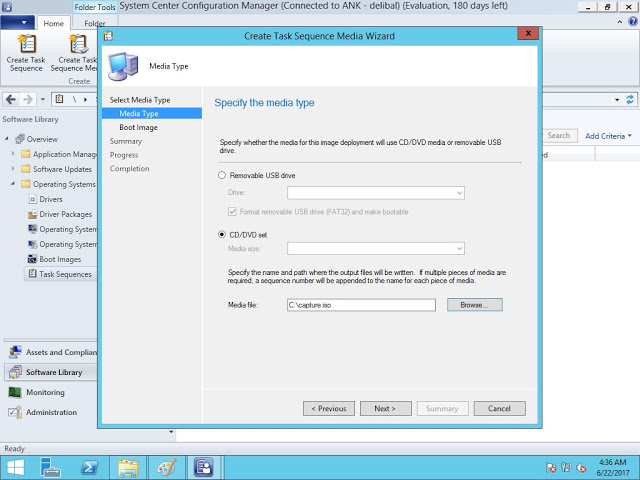640x480 pixels.
Task: Launch PowerShell from the taskbar
Action: tap(89, 467)
